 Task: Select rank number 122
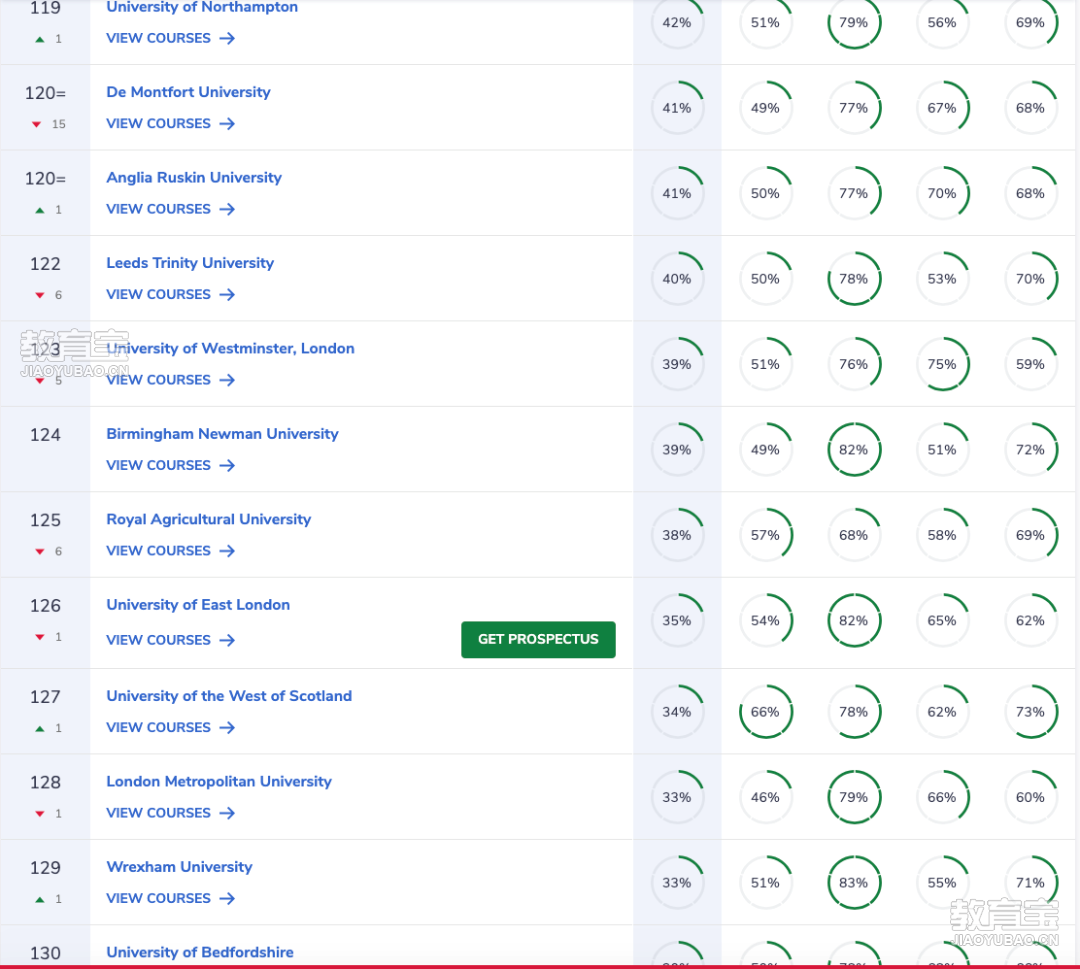[45, 264]
